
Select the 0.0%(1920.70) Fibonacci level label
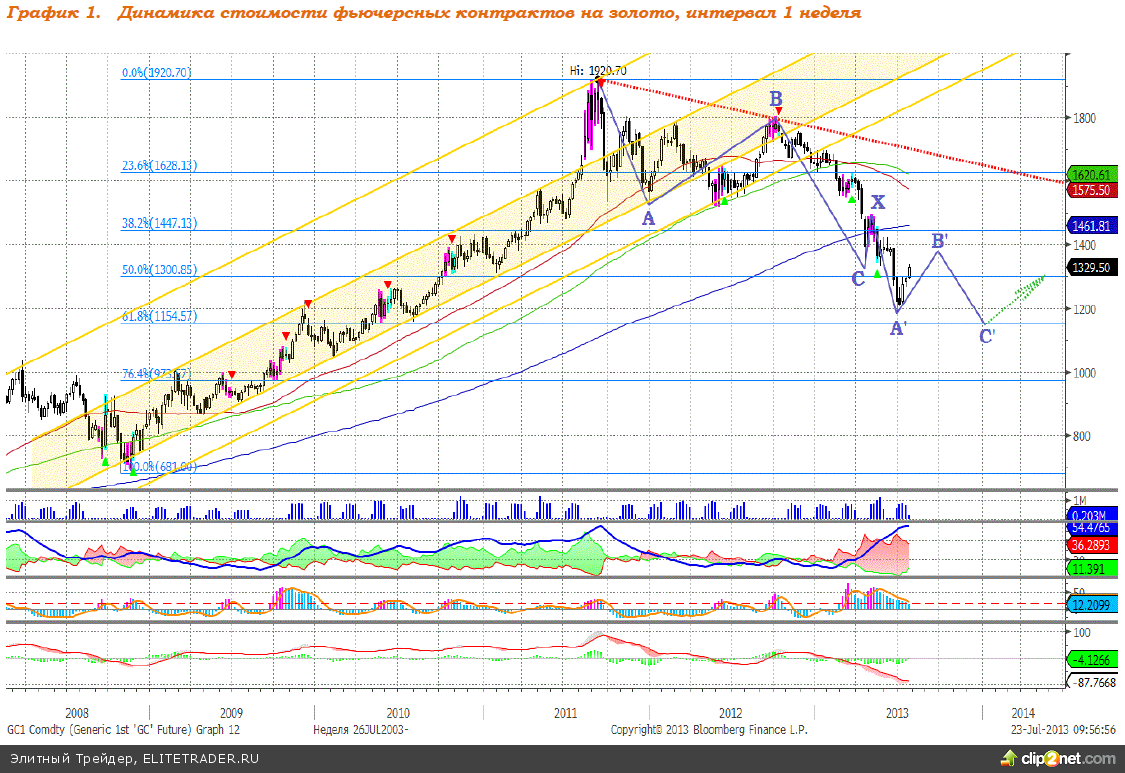(x=156, y=73)
